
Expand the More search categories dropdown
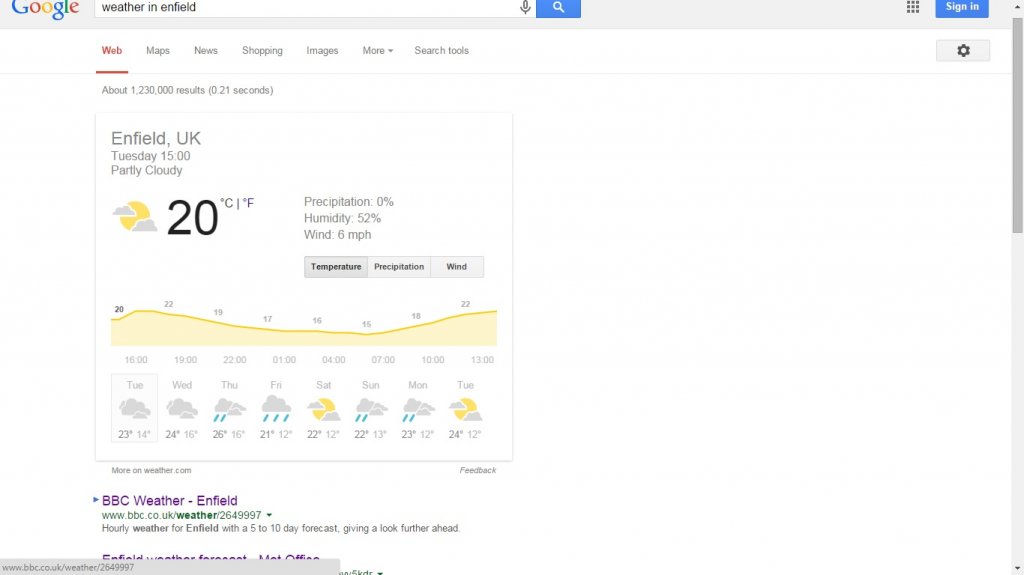pos(377,50)
